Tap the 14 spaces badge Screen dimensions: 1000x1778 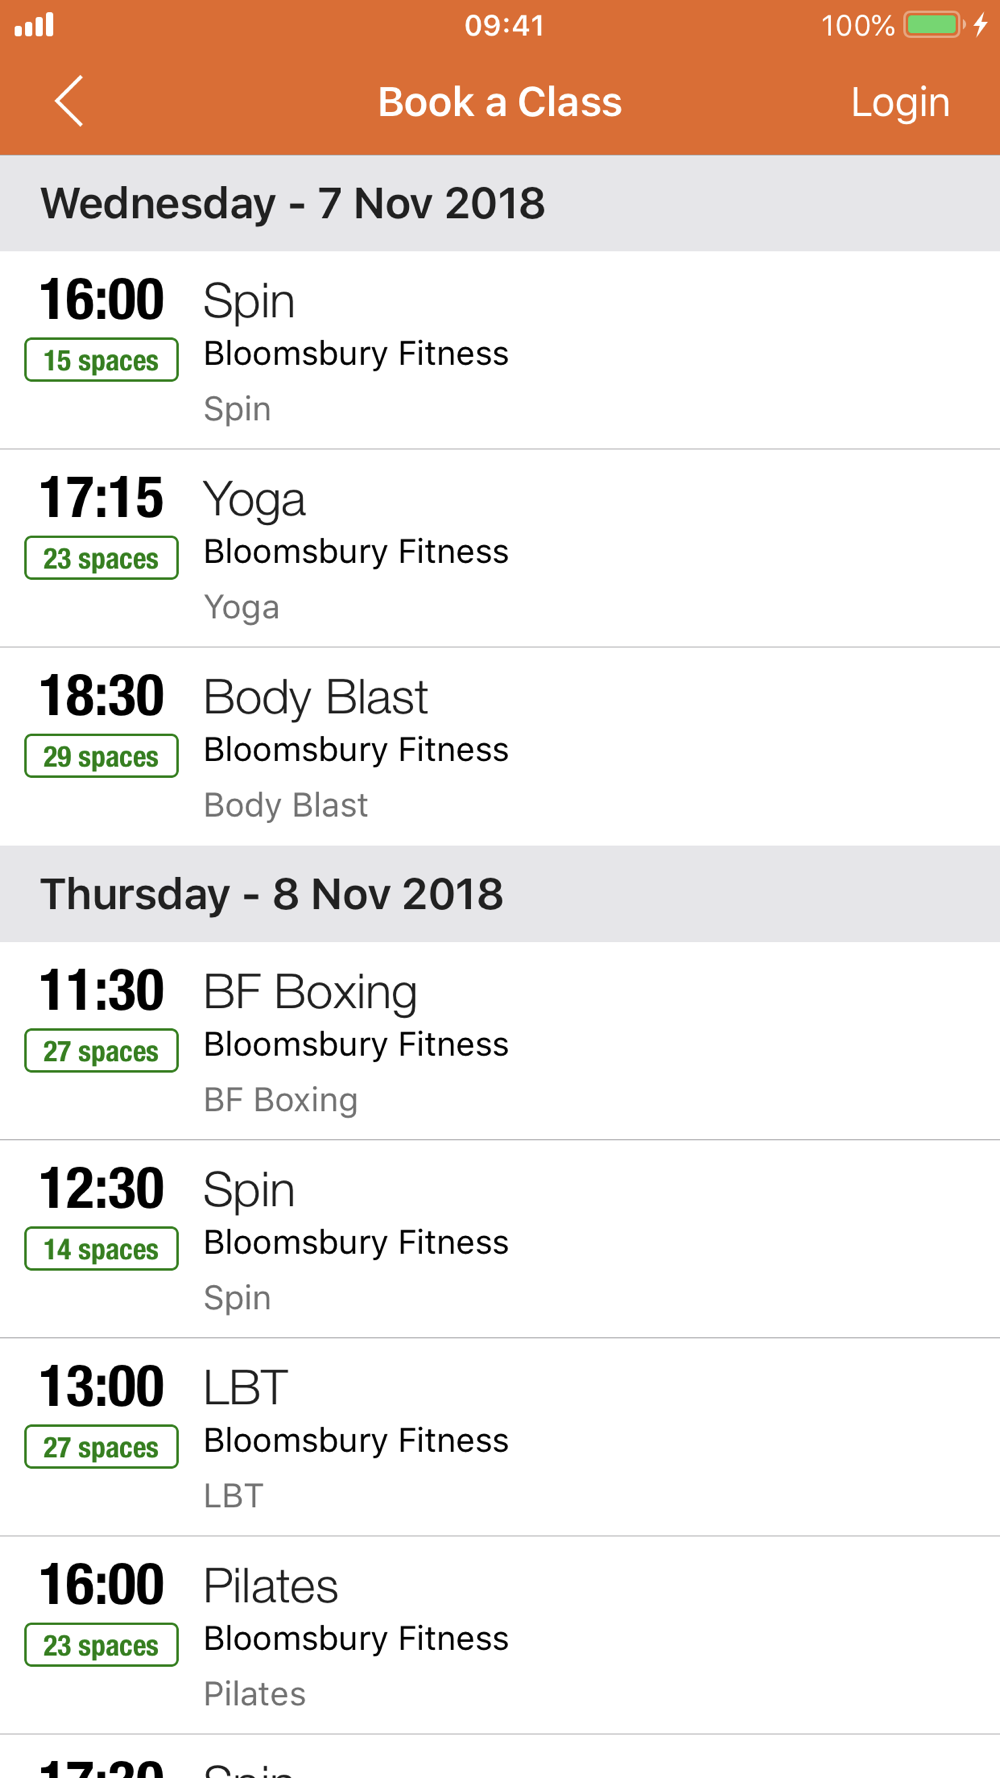point(101,1249)
